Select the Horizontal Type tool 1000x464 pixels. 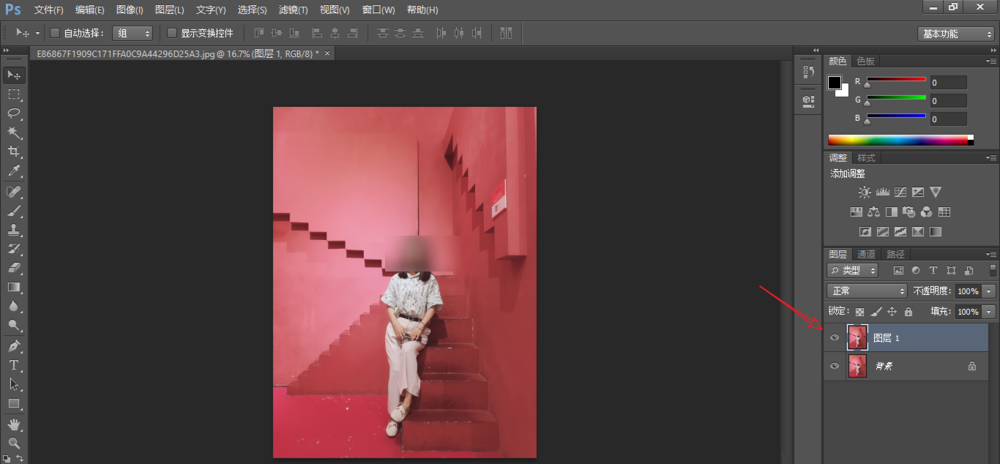coord(14,365)
